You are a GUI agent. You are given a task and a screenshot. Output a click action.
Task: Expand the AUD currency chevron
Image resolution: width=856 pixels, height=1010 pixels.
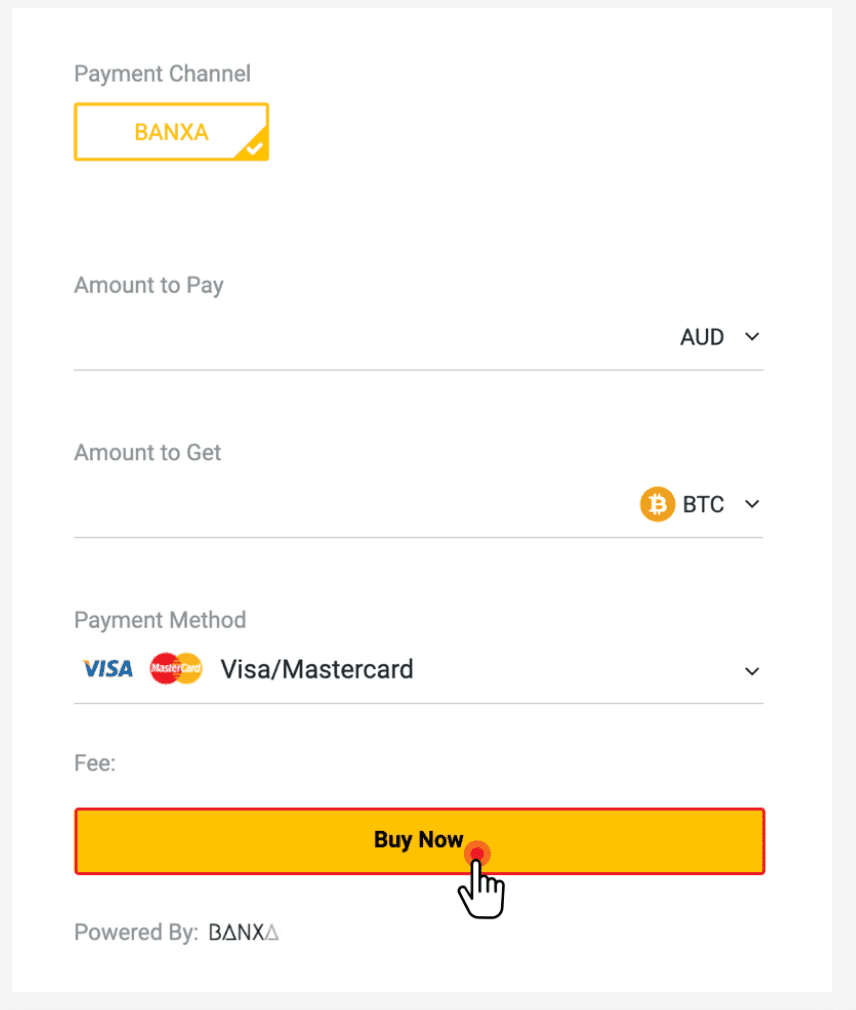point(752,337)
